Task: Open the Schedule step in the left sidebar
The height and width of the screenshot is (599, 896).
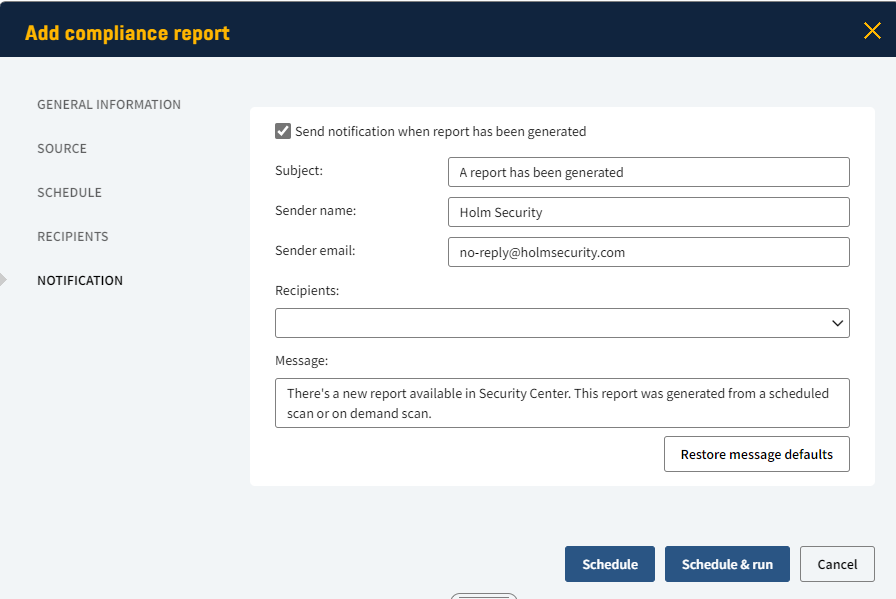Action: [x=69, y=192]
